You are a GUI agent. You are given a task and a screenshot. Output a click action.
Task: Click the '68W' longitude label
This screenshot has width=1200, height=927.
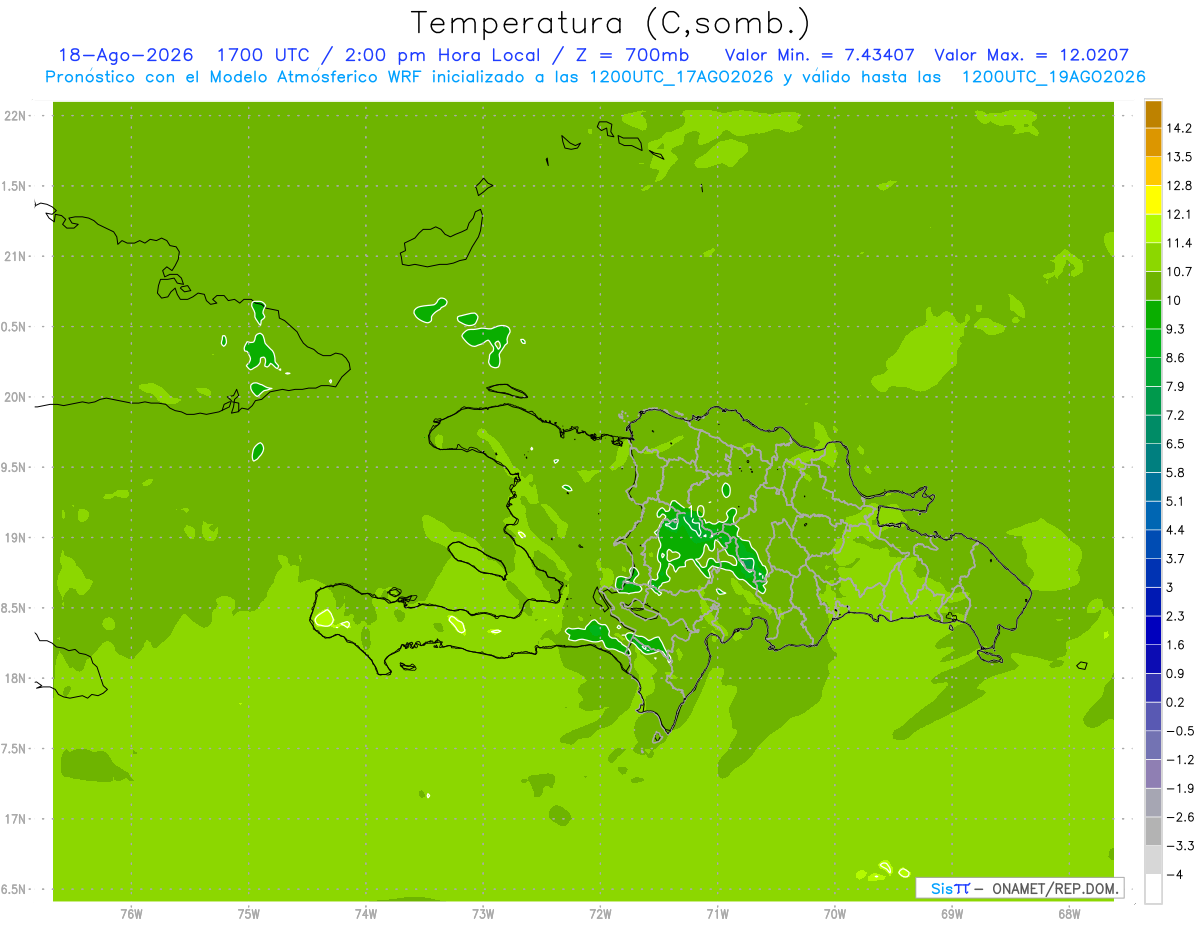1068,914
